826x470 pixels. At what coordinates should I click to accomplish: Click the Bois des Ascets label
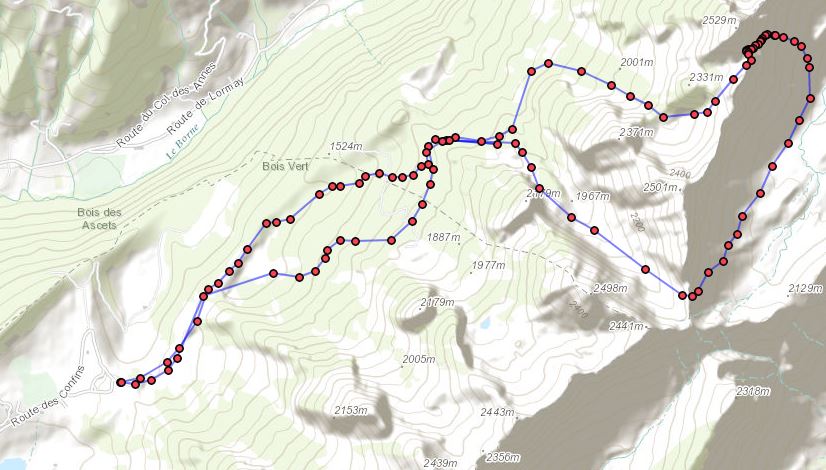[x=99, y=219]
